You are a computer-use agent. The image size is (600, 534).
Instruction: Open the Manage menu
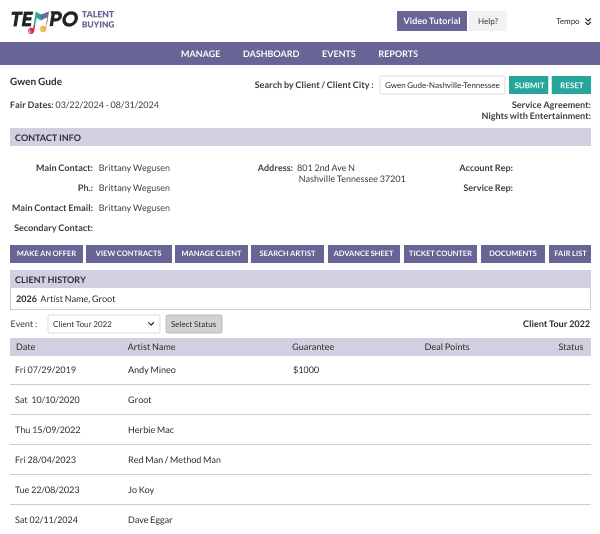(200, 54)
